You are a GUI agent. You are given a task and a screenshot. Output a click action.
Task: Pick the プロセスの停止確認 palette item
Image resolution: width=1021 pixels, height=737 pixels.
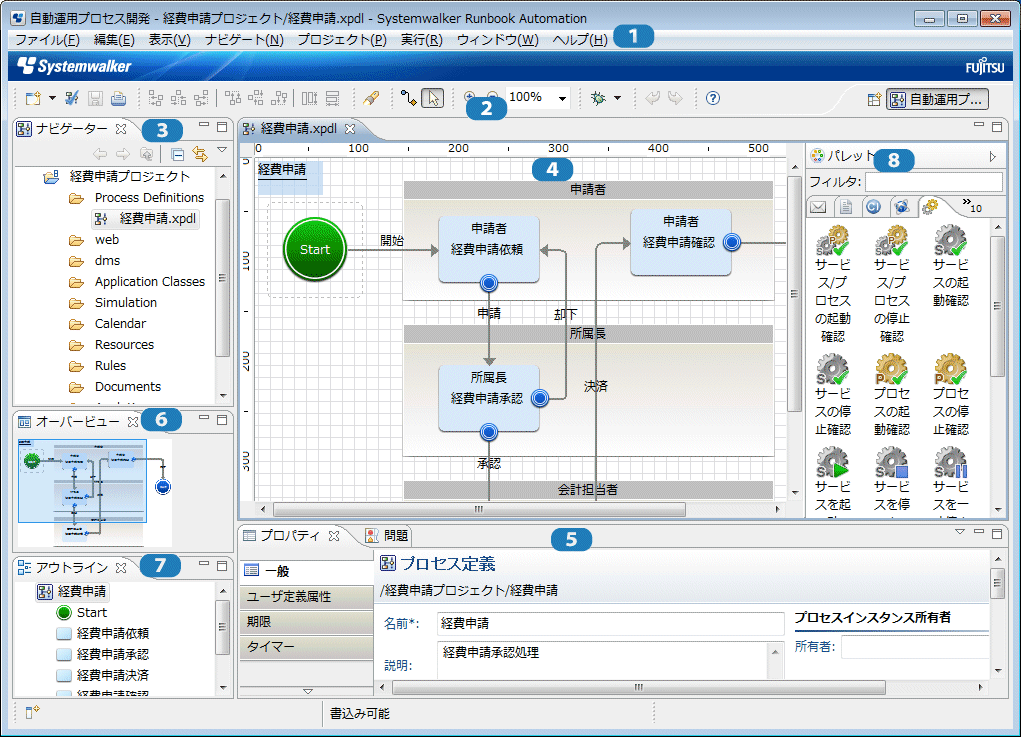pos(951,395)
